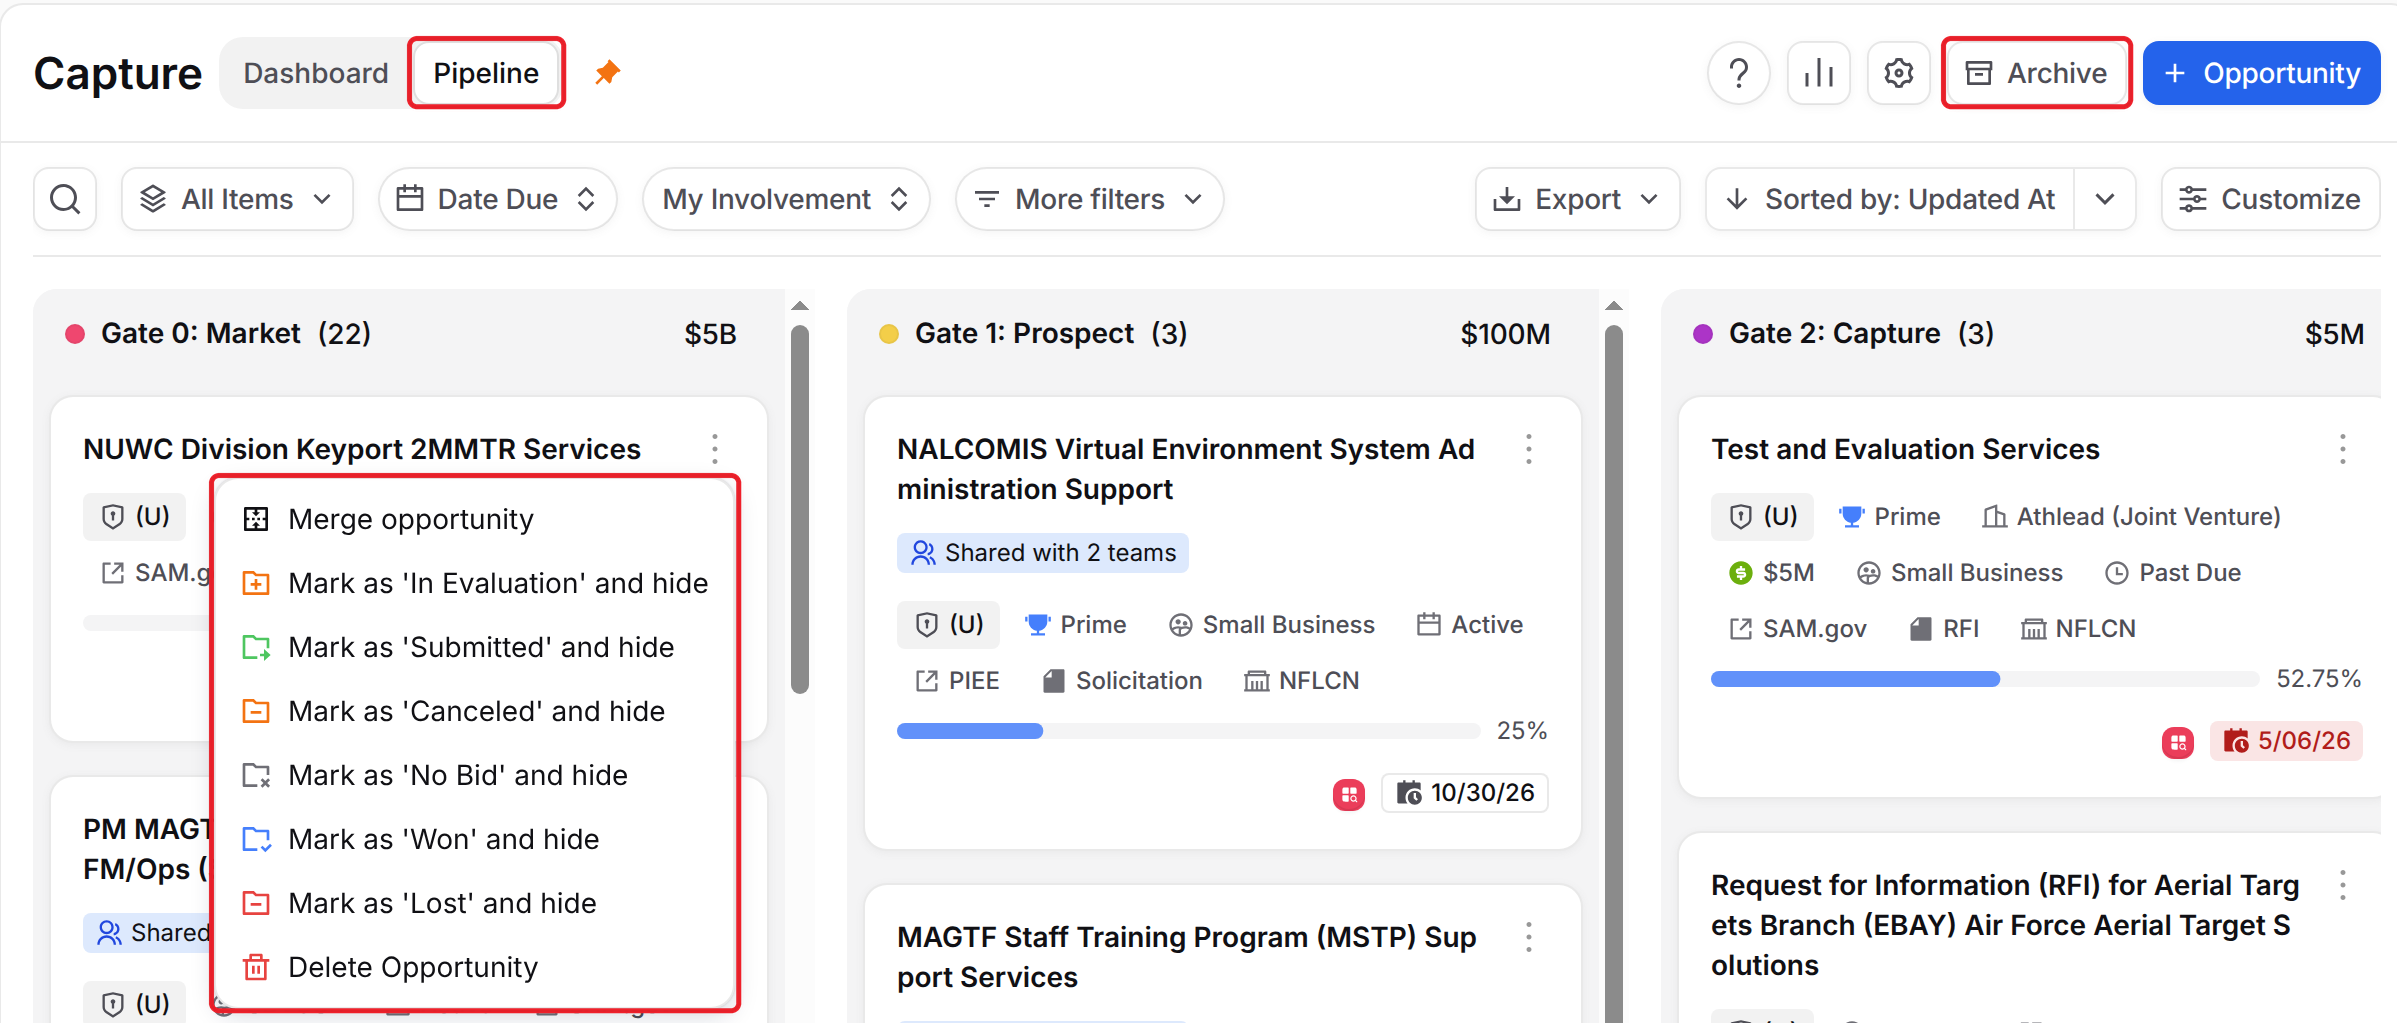Click the 10/30/26 due date chip
The image size is (2397, 1023).
1465,793
